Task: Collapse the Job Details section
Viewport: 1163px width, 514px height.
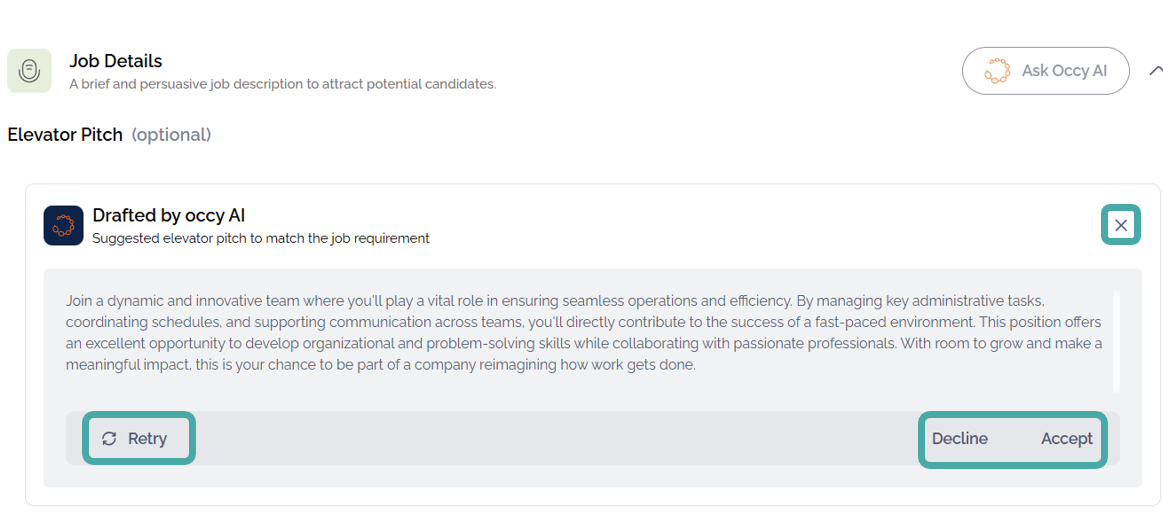Action: pyautogui.click(x=1155, y=71)
